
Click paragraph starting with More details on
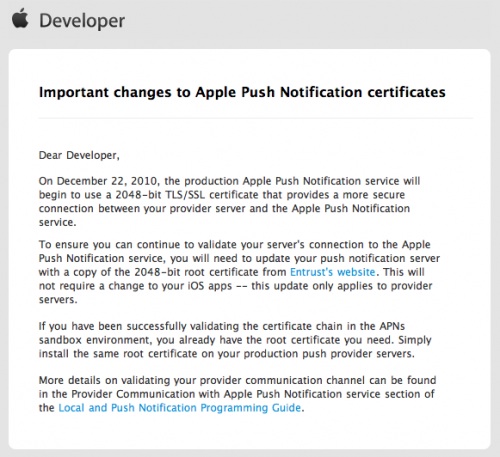point(237,394)
